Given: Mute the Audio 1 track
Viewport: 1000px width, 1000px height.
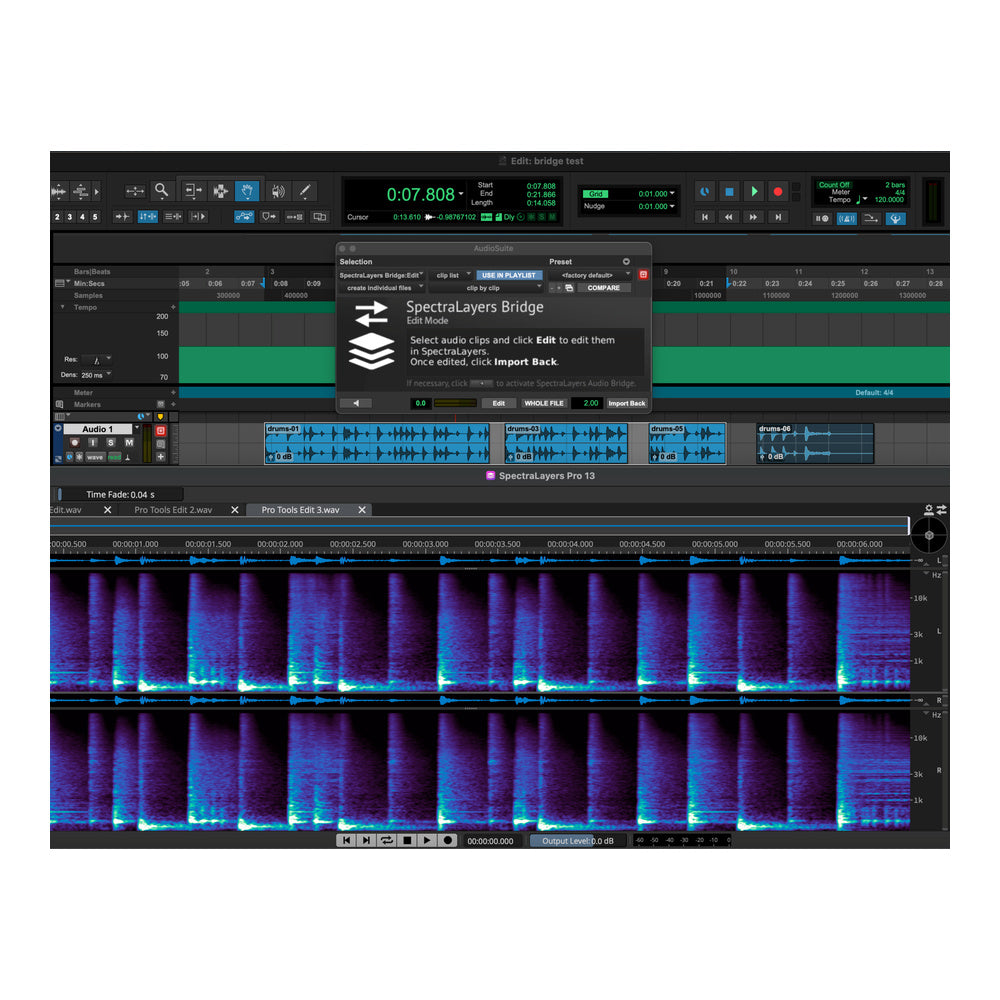Looking at the screenshot, I should coord(129,442).
